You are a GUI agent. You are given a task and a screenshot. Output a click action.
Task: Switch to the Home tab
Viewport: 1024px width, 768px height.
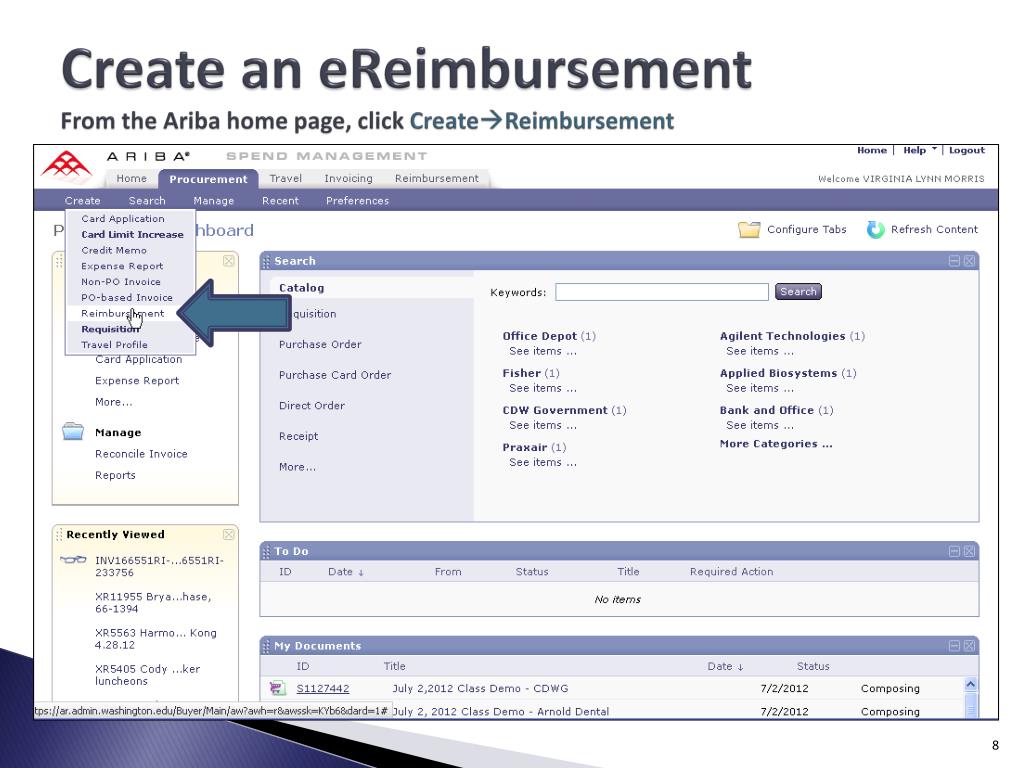pyautogui.click(x=131, y=178)
